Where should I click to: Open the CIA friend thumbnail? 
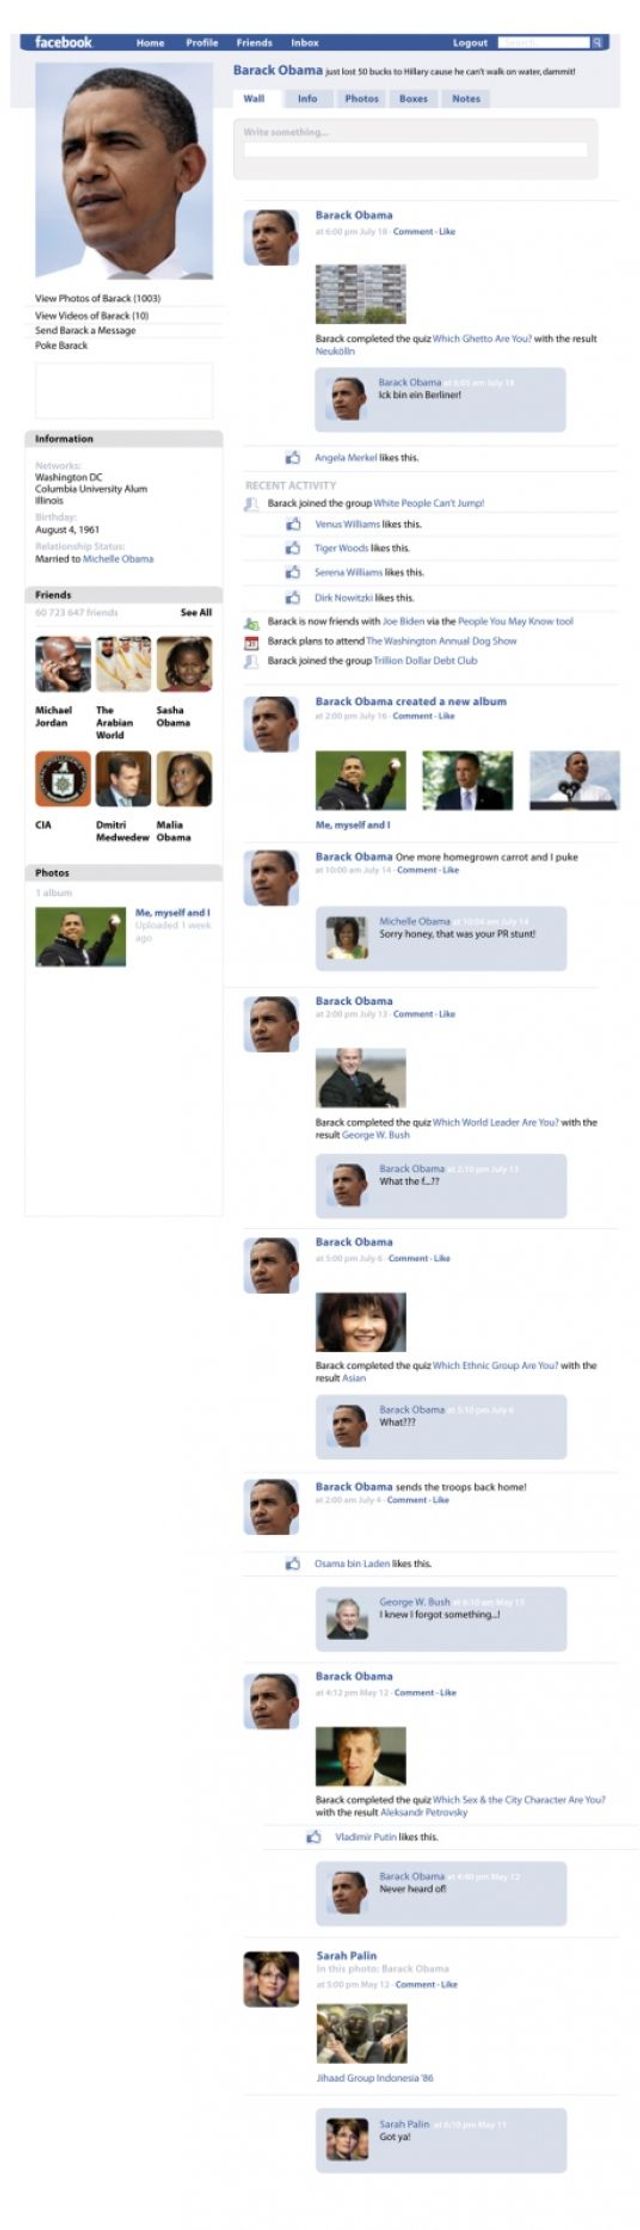tap(63, 779)
